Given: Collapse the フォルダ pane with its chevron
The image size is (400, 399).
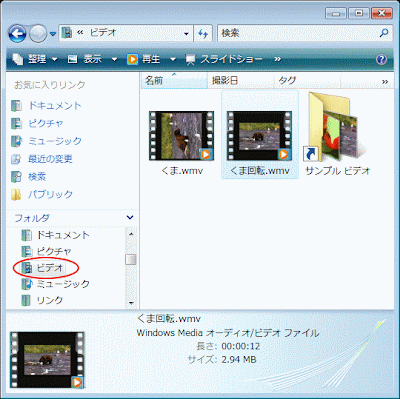Looking at the screenshot, I should coord(130,218).
